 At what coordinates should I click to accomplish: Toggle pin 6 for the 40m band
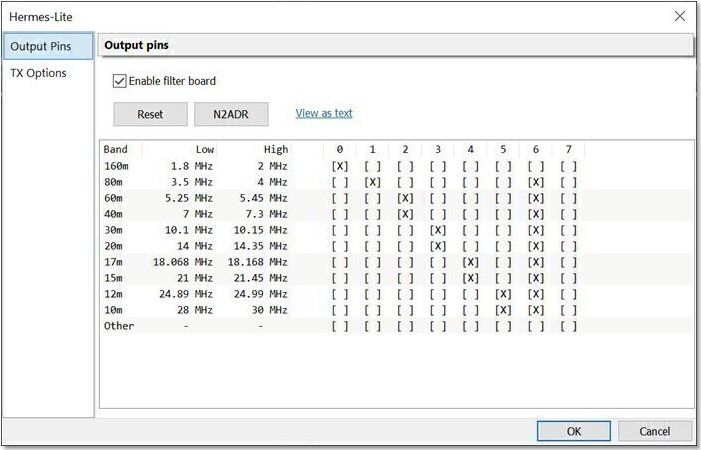pyautogui.click(x=536, y=214)
